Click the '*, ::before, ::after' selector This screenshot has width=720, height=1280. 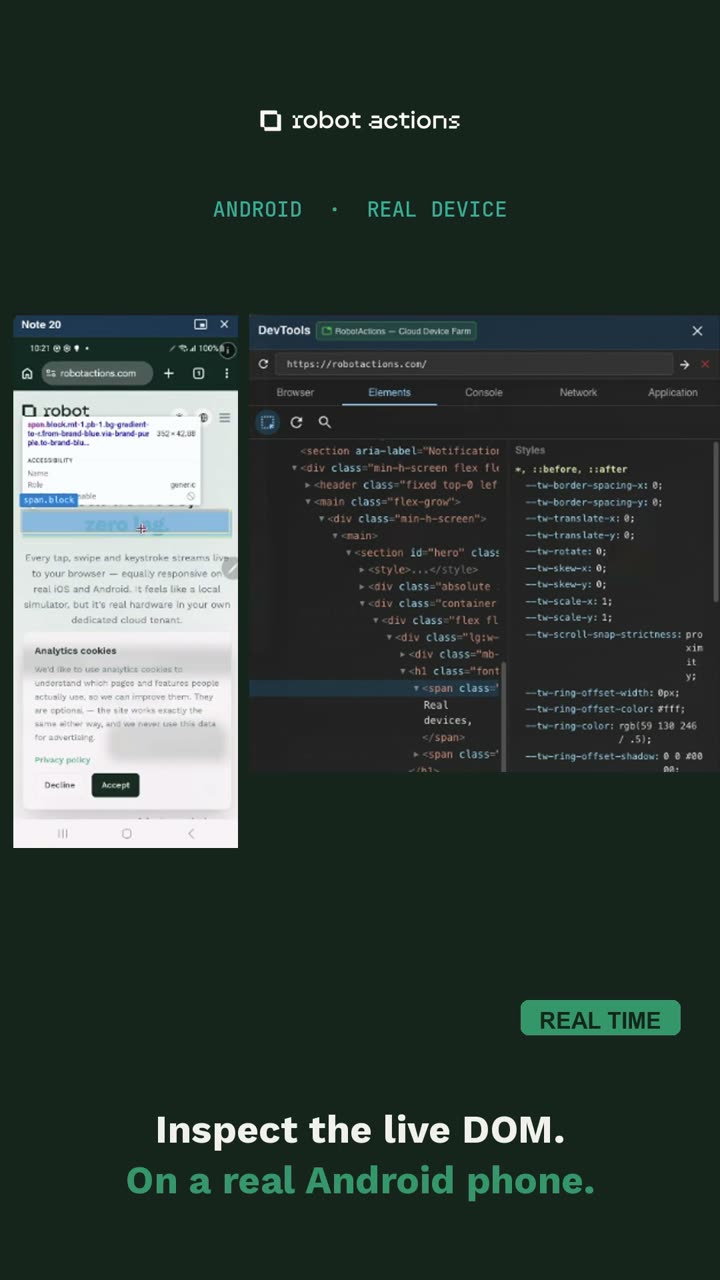[x=571, y=469]
